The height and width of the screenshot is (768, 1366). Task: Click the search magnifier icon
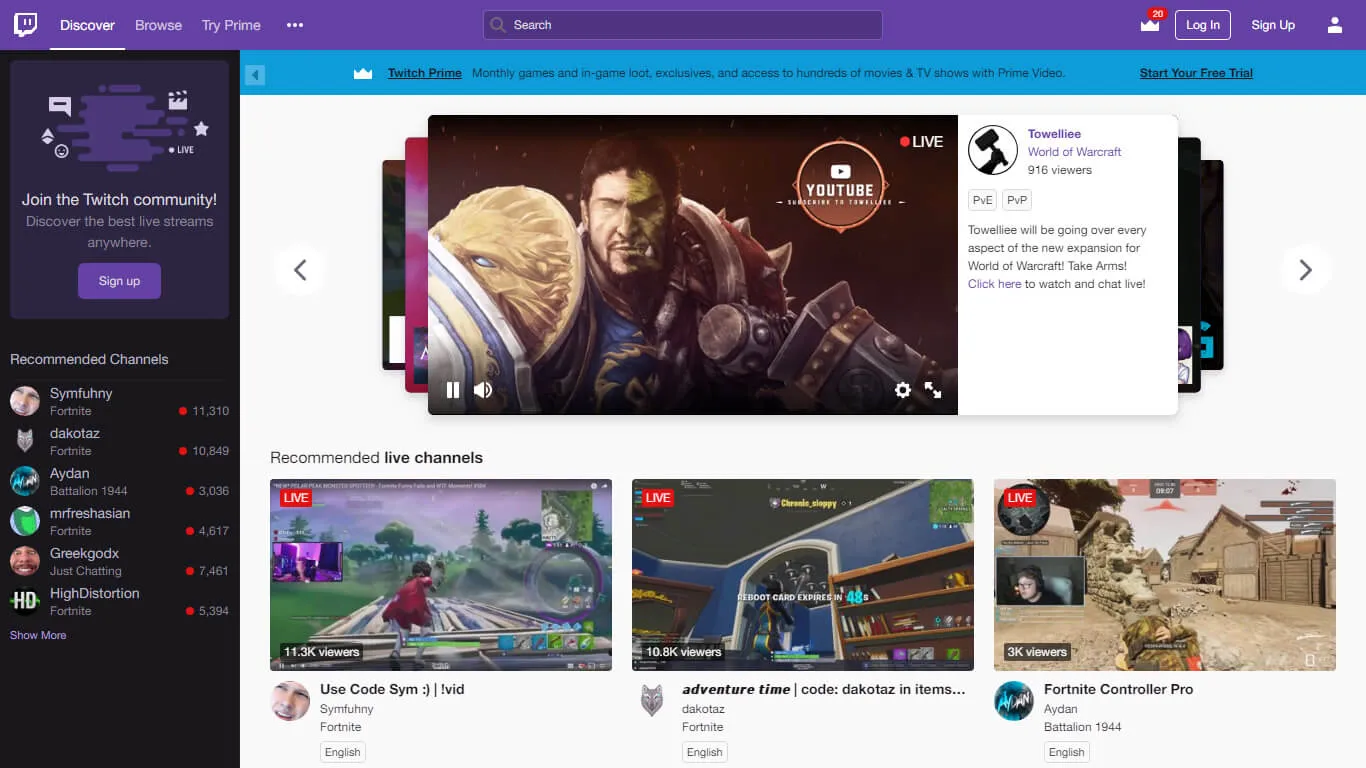tap(498, 25)
